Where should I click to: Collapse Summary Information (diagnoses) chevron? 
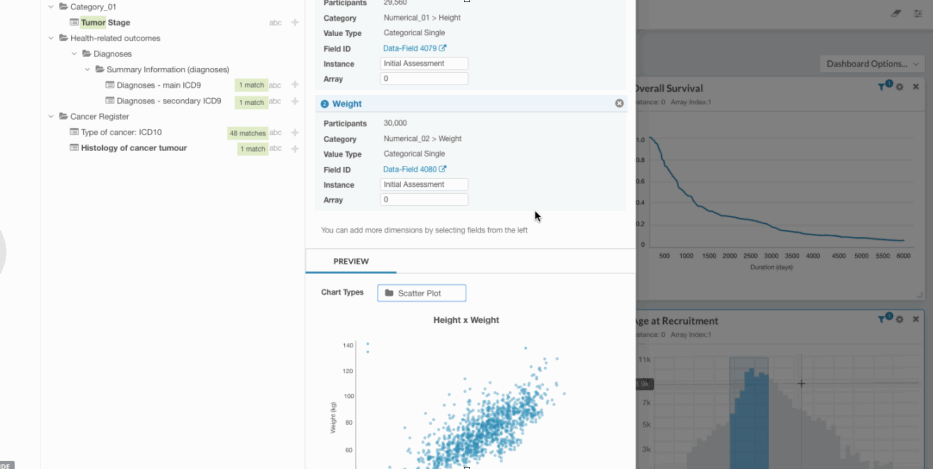pos(87,70)
